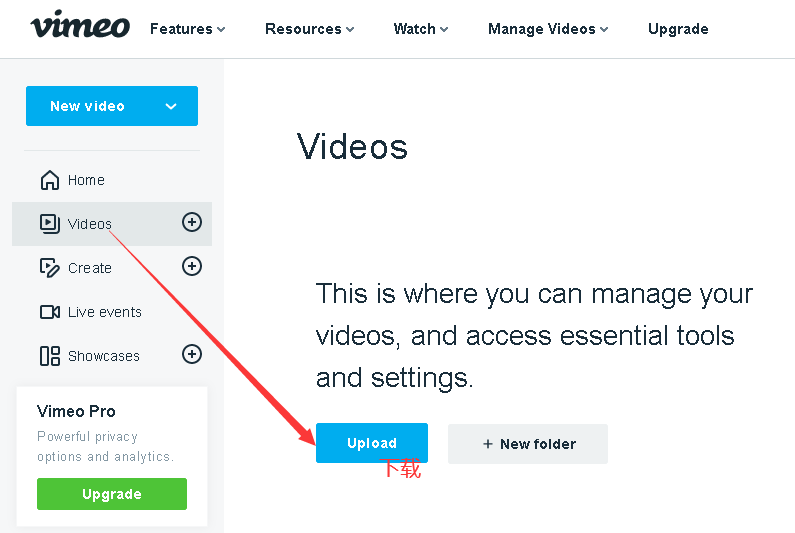Click the Showcases grid icon

coord(50,356)
